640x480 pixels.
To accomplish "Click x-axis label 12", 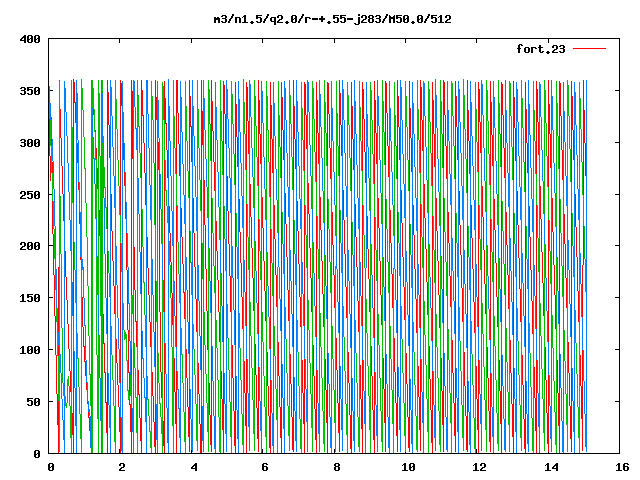I will pyautogui.click(x=480, y=467).
